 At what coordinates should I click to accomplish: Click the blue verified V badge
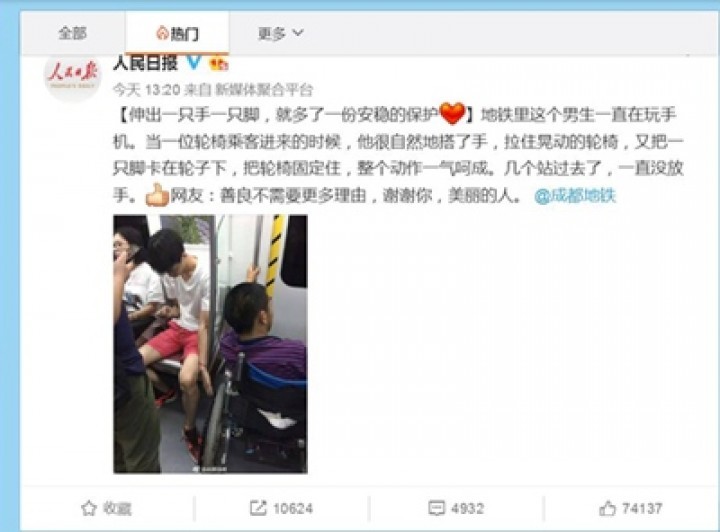pyautogui.click(x=194, y=62)
